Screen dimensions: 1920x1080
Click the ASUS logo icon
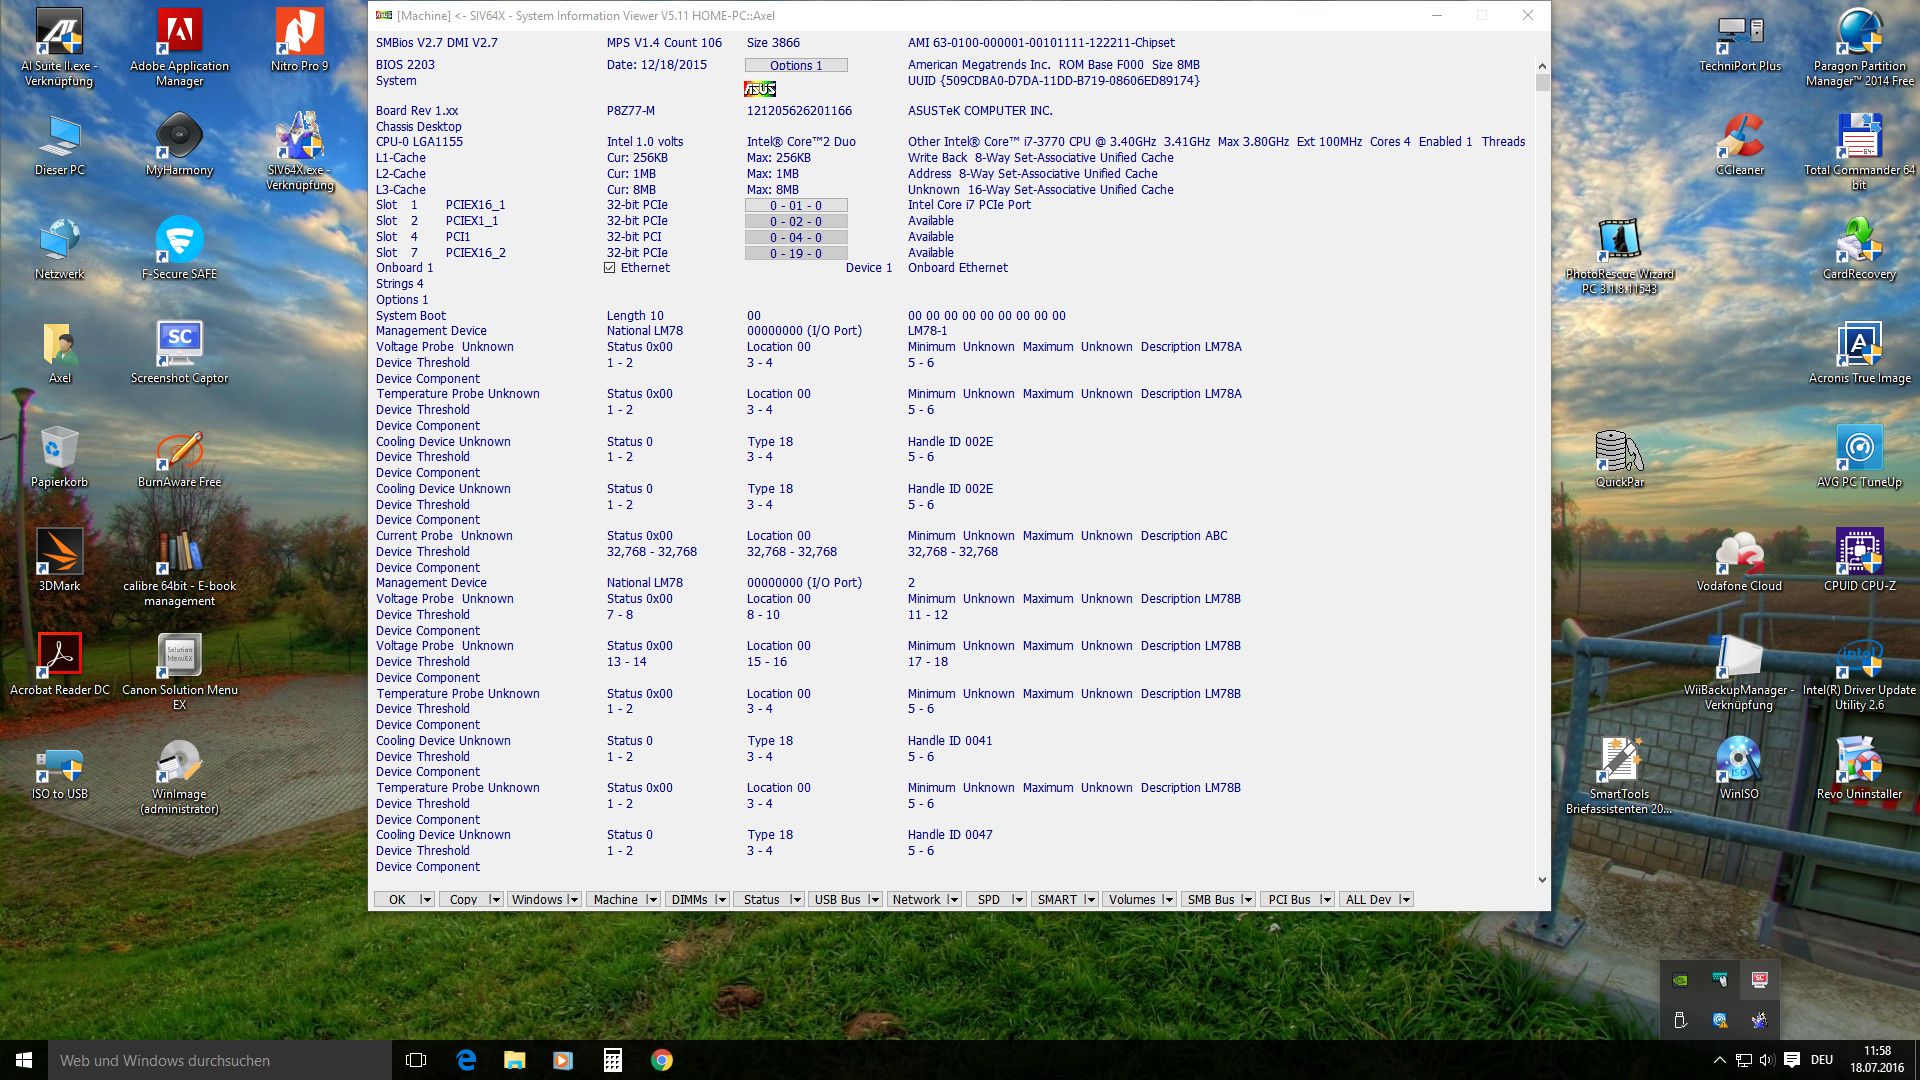pyautogui.click(x=760, y=89)
